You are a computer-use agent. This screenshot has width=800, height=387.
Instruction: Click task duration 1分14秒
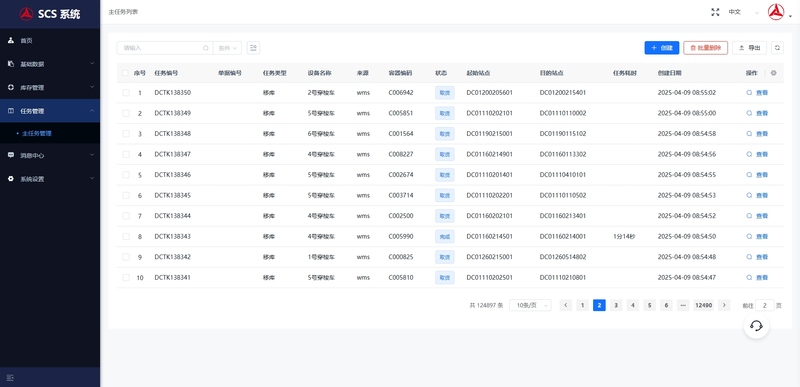pyautogui.click(x=624, y=237)
